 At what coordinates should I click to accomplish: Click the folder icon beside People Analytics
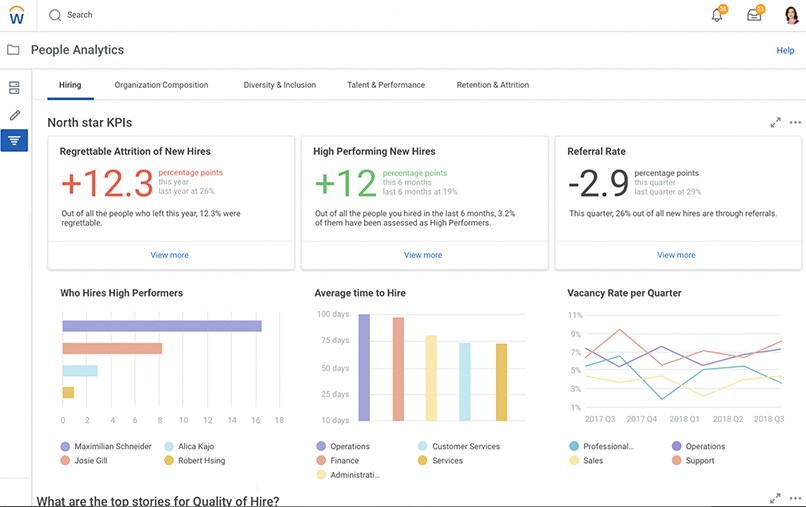(13, 50)
